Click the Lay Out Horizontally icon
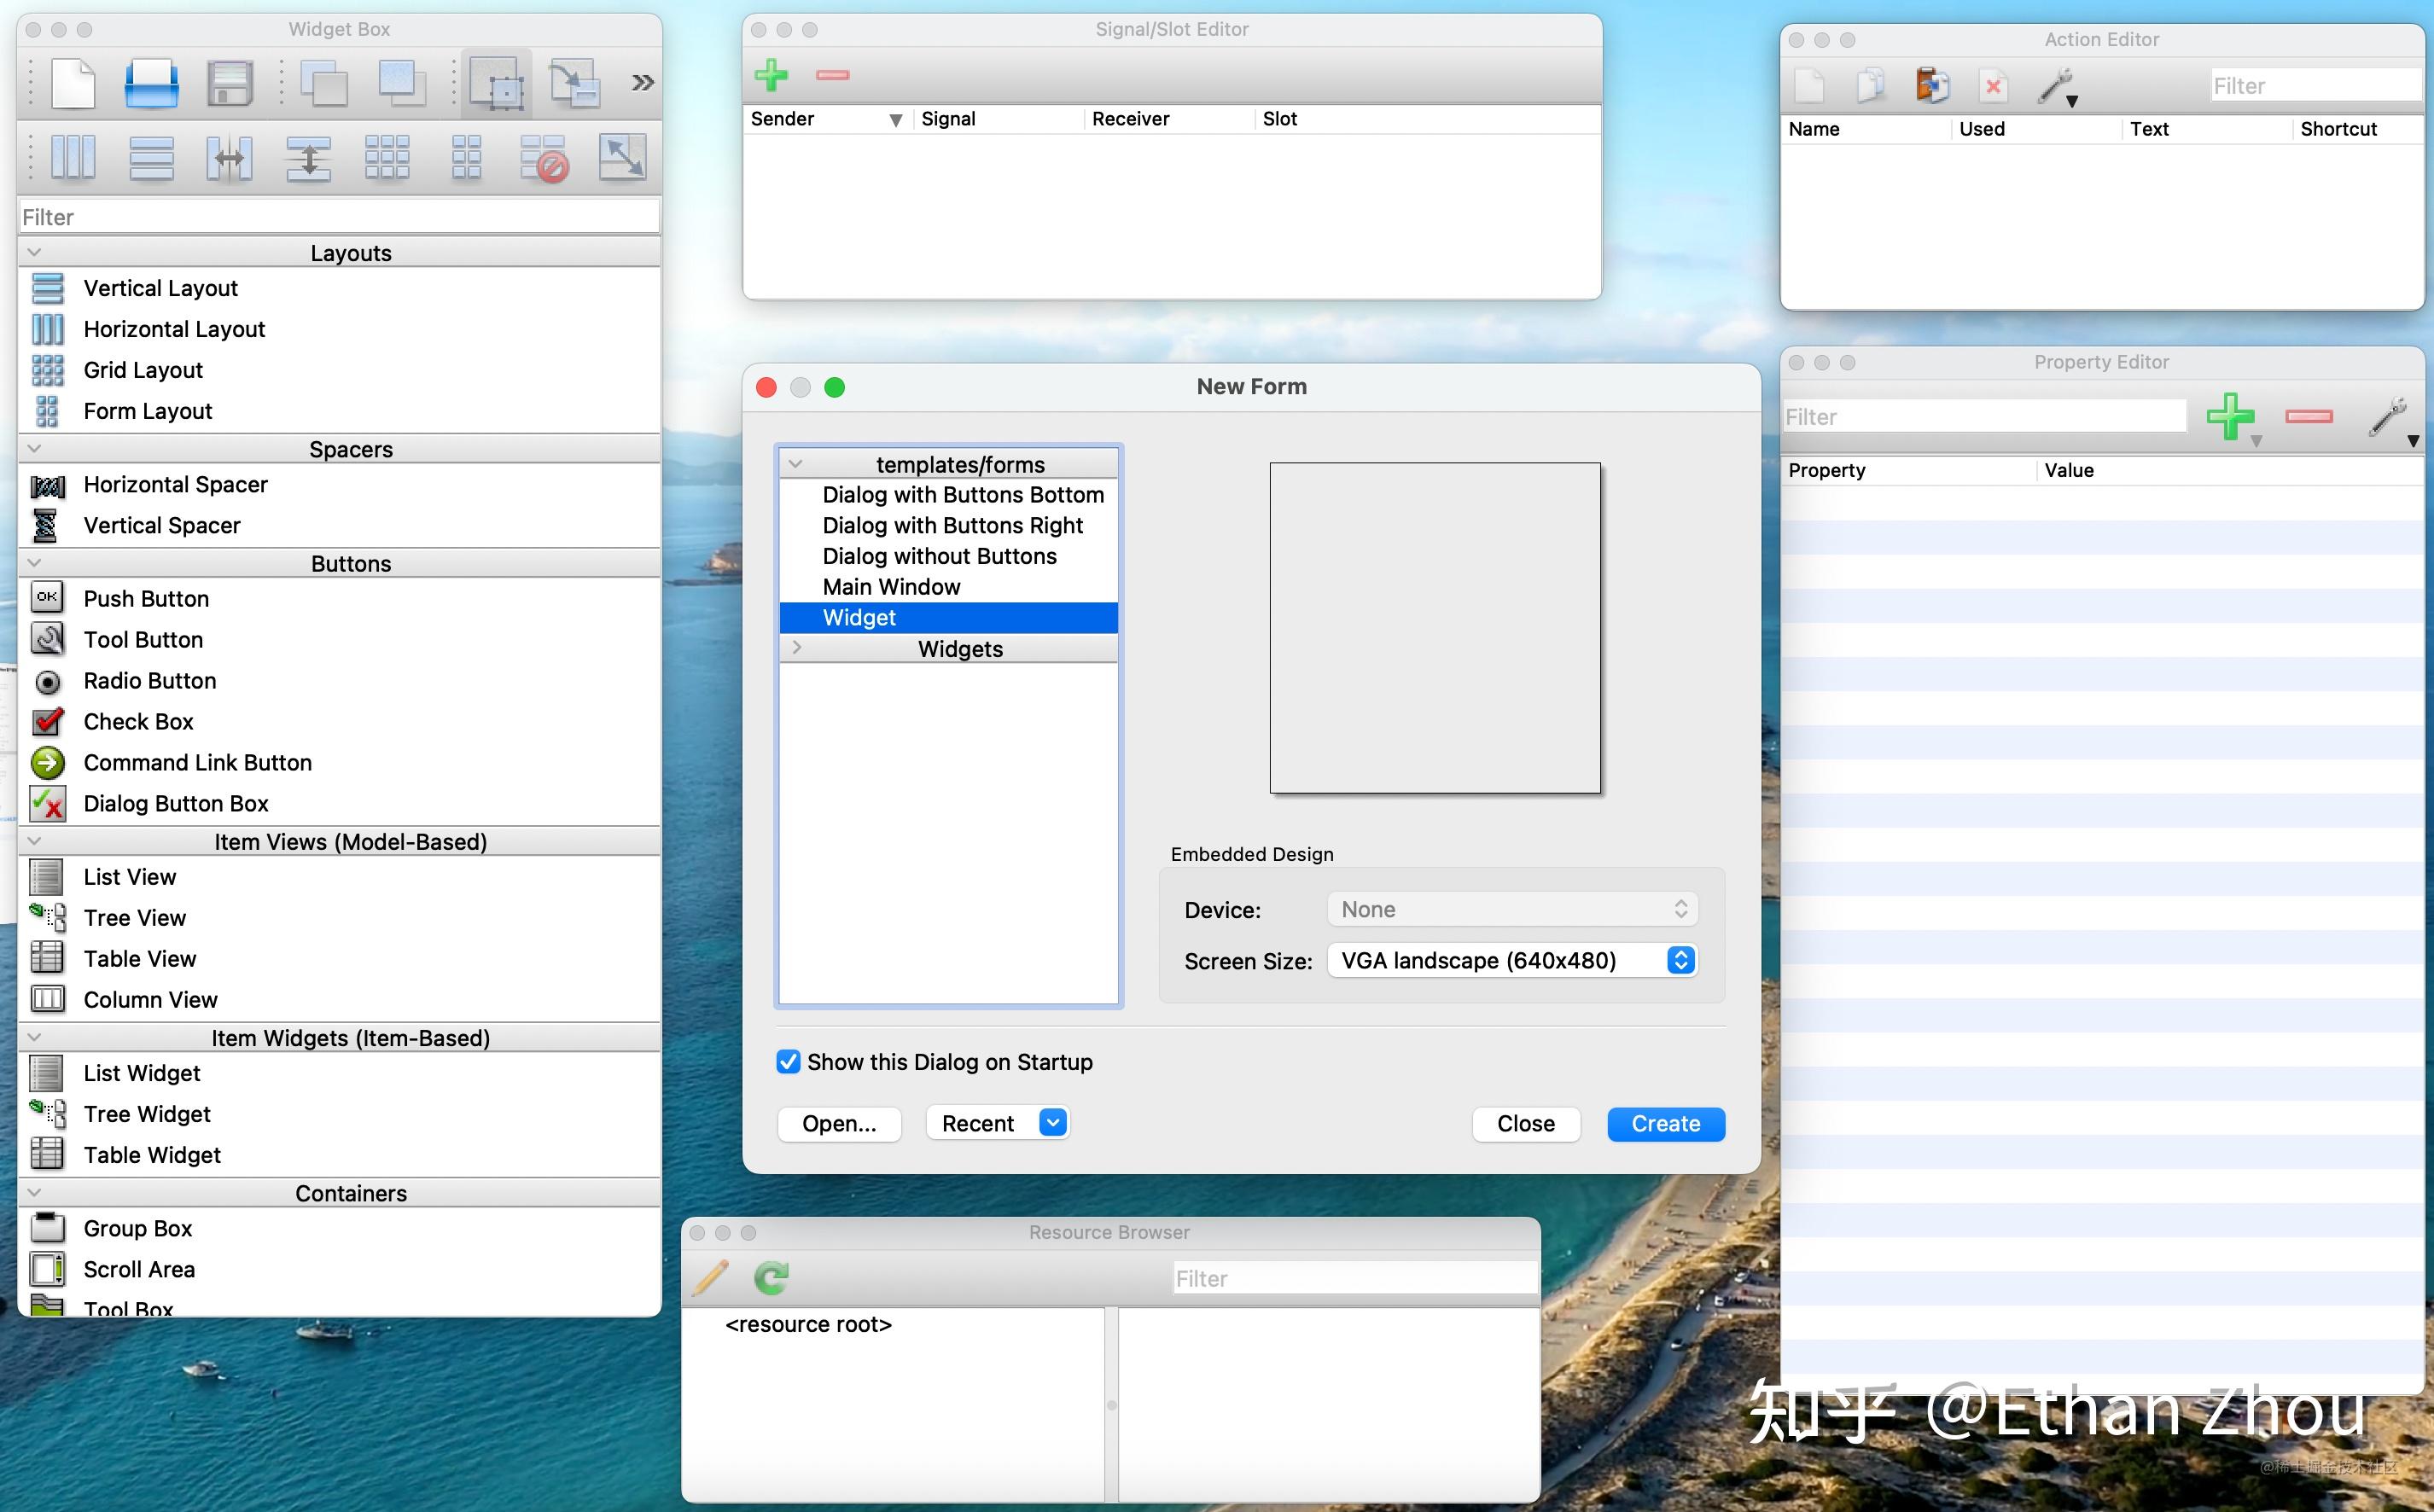Image resolution: width=2434 pixels, height=1512 pixels. (x=73, y=158)
